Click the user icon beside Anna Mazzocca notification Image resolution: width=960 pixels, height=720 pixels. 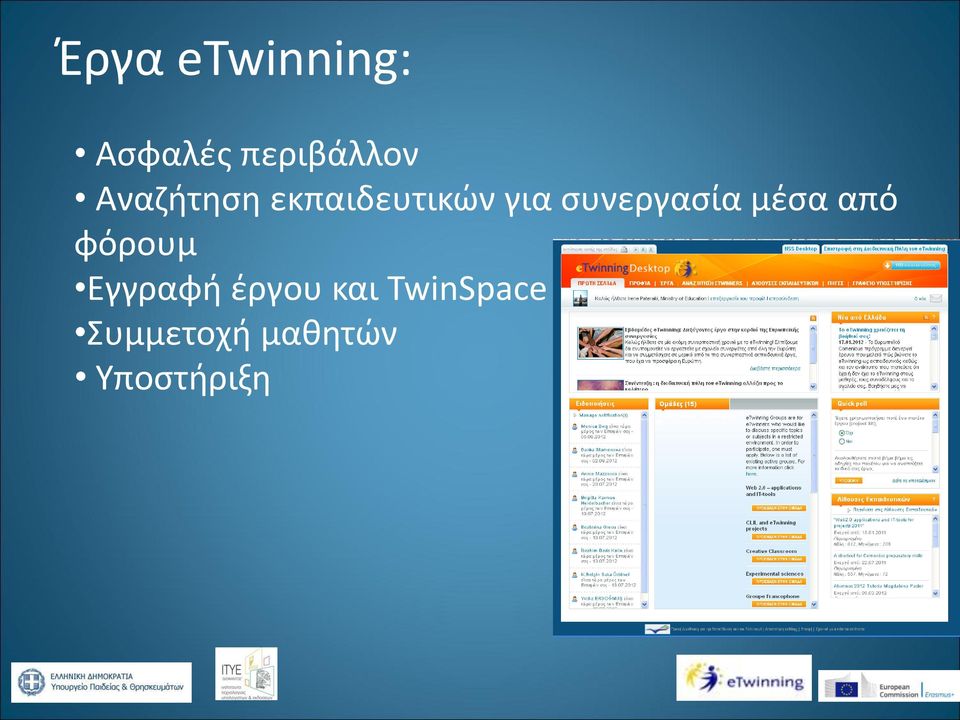[x=574, y=475]
